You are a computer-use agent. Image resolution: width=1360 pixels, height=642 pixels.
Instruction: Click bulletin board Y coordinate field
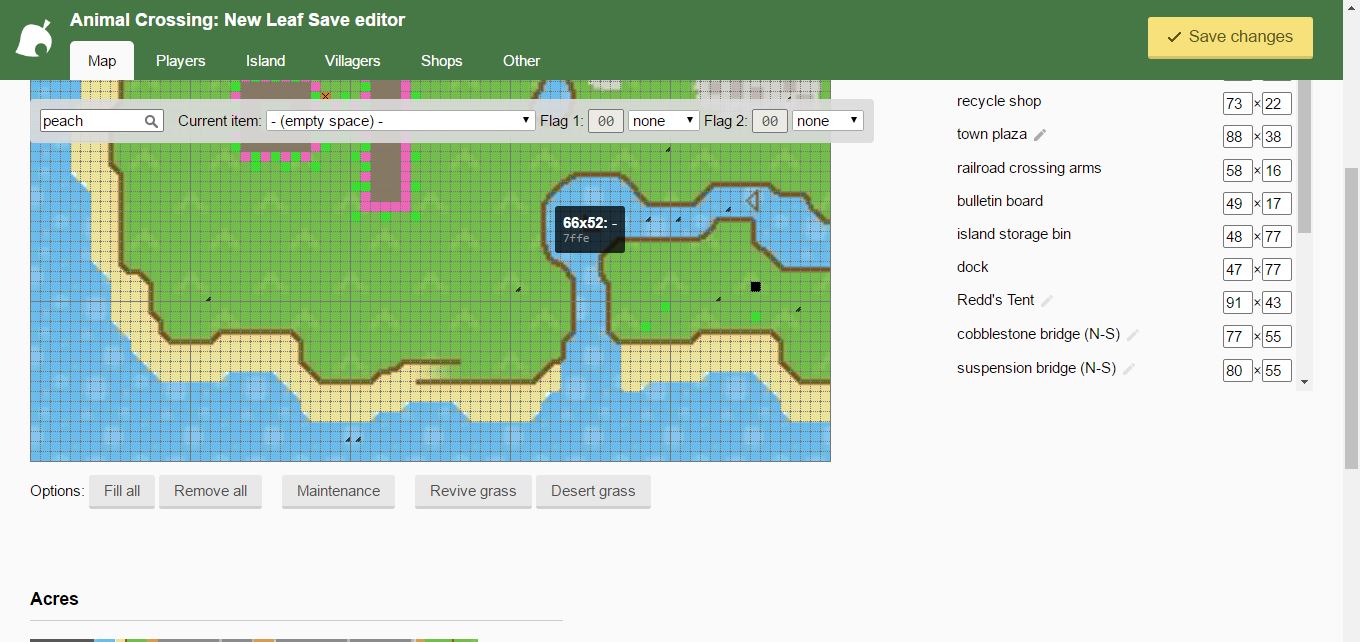1277,203
